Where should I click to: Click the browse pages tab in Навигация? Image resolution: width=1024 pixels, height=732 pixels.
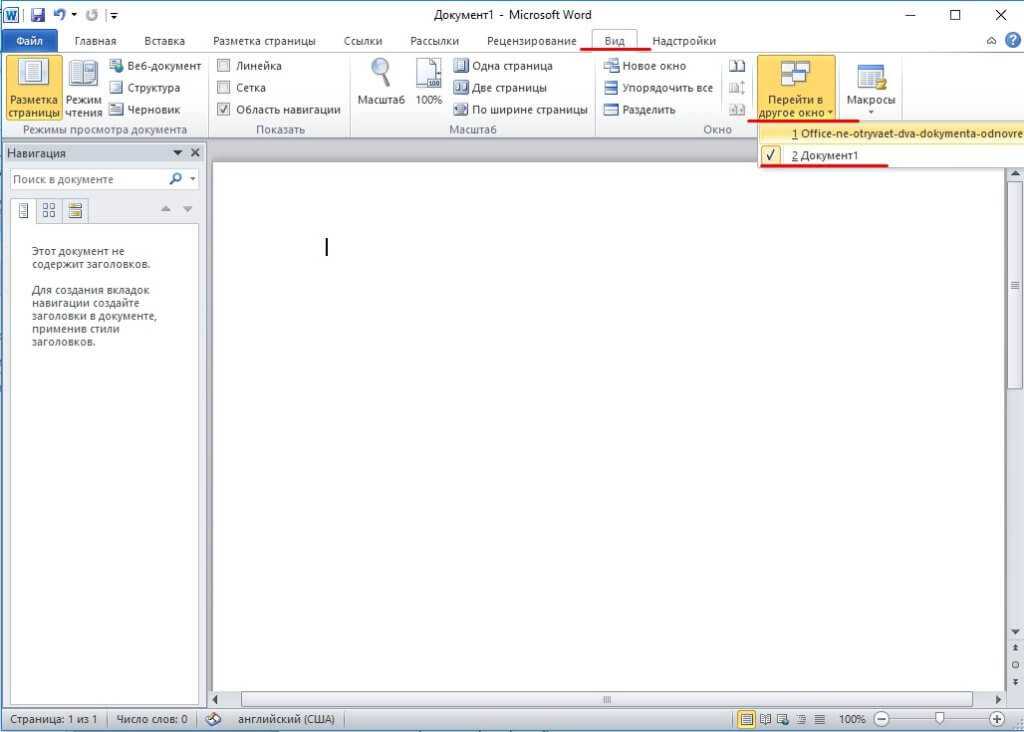click(48, 210)
